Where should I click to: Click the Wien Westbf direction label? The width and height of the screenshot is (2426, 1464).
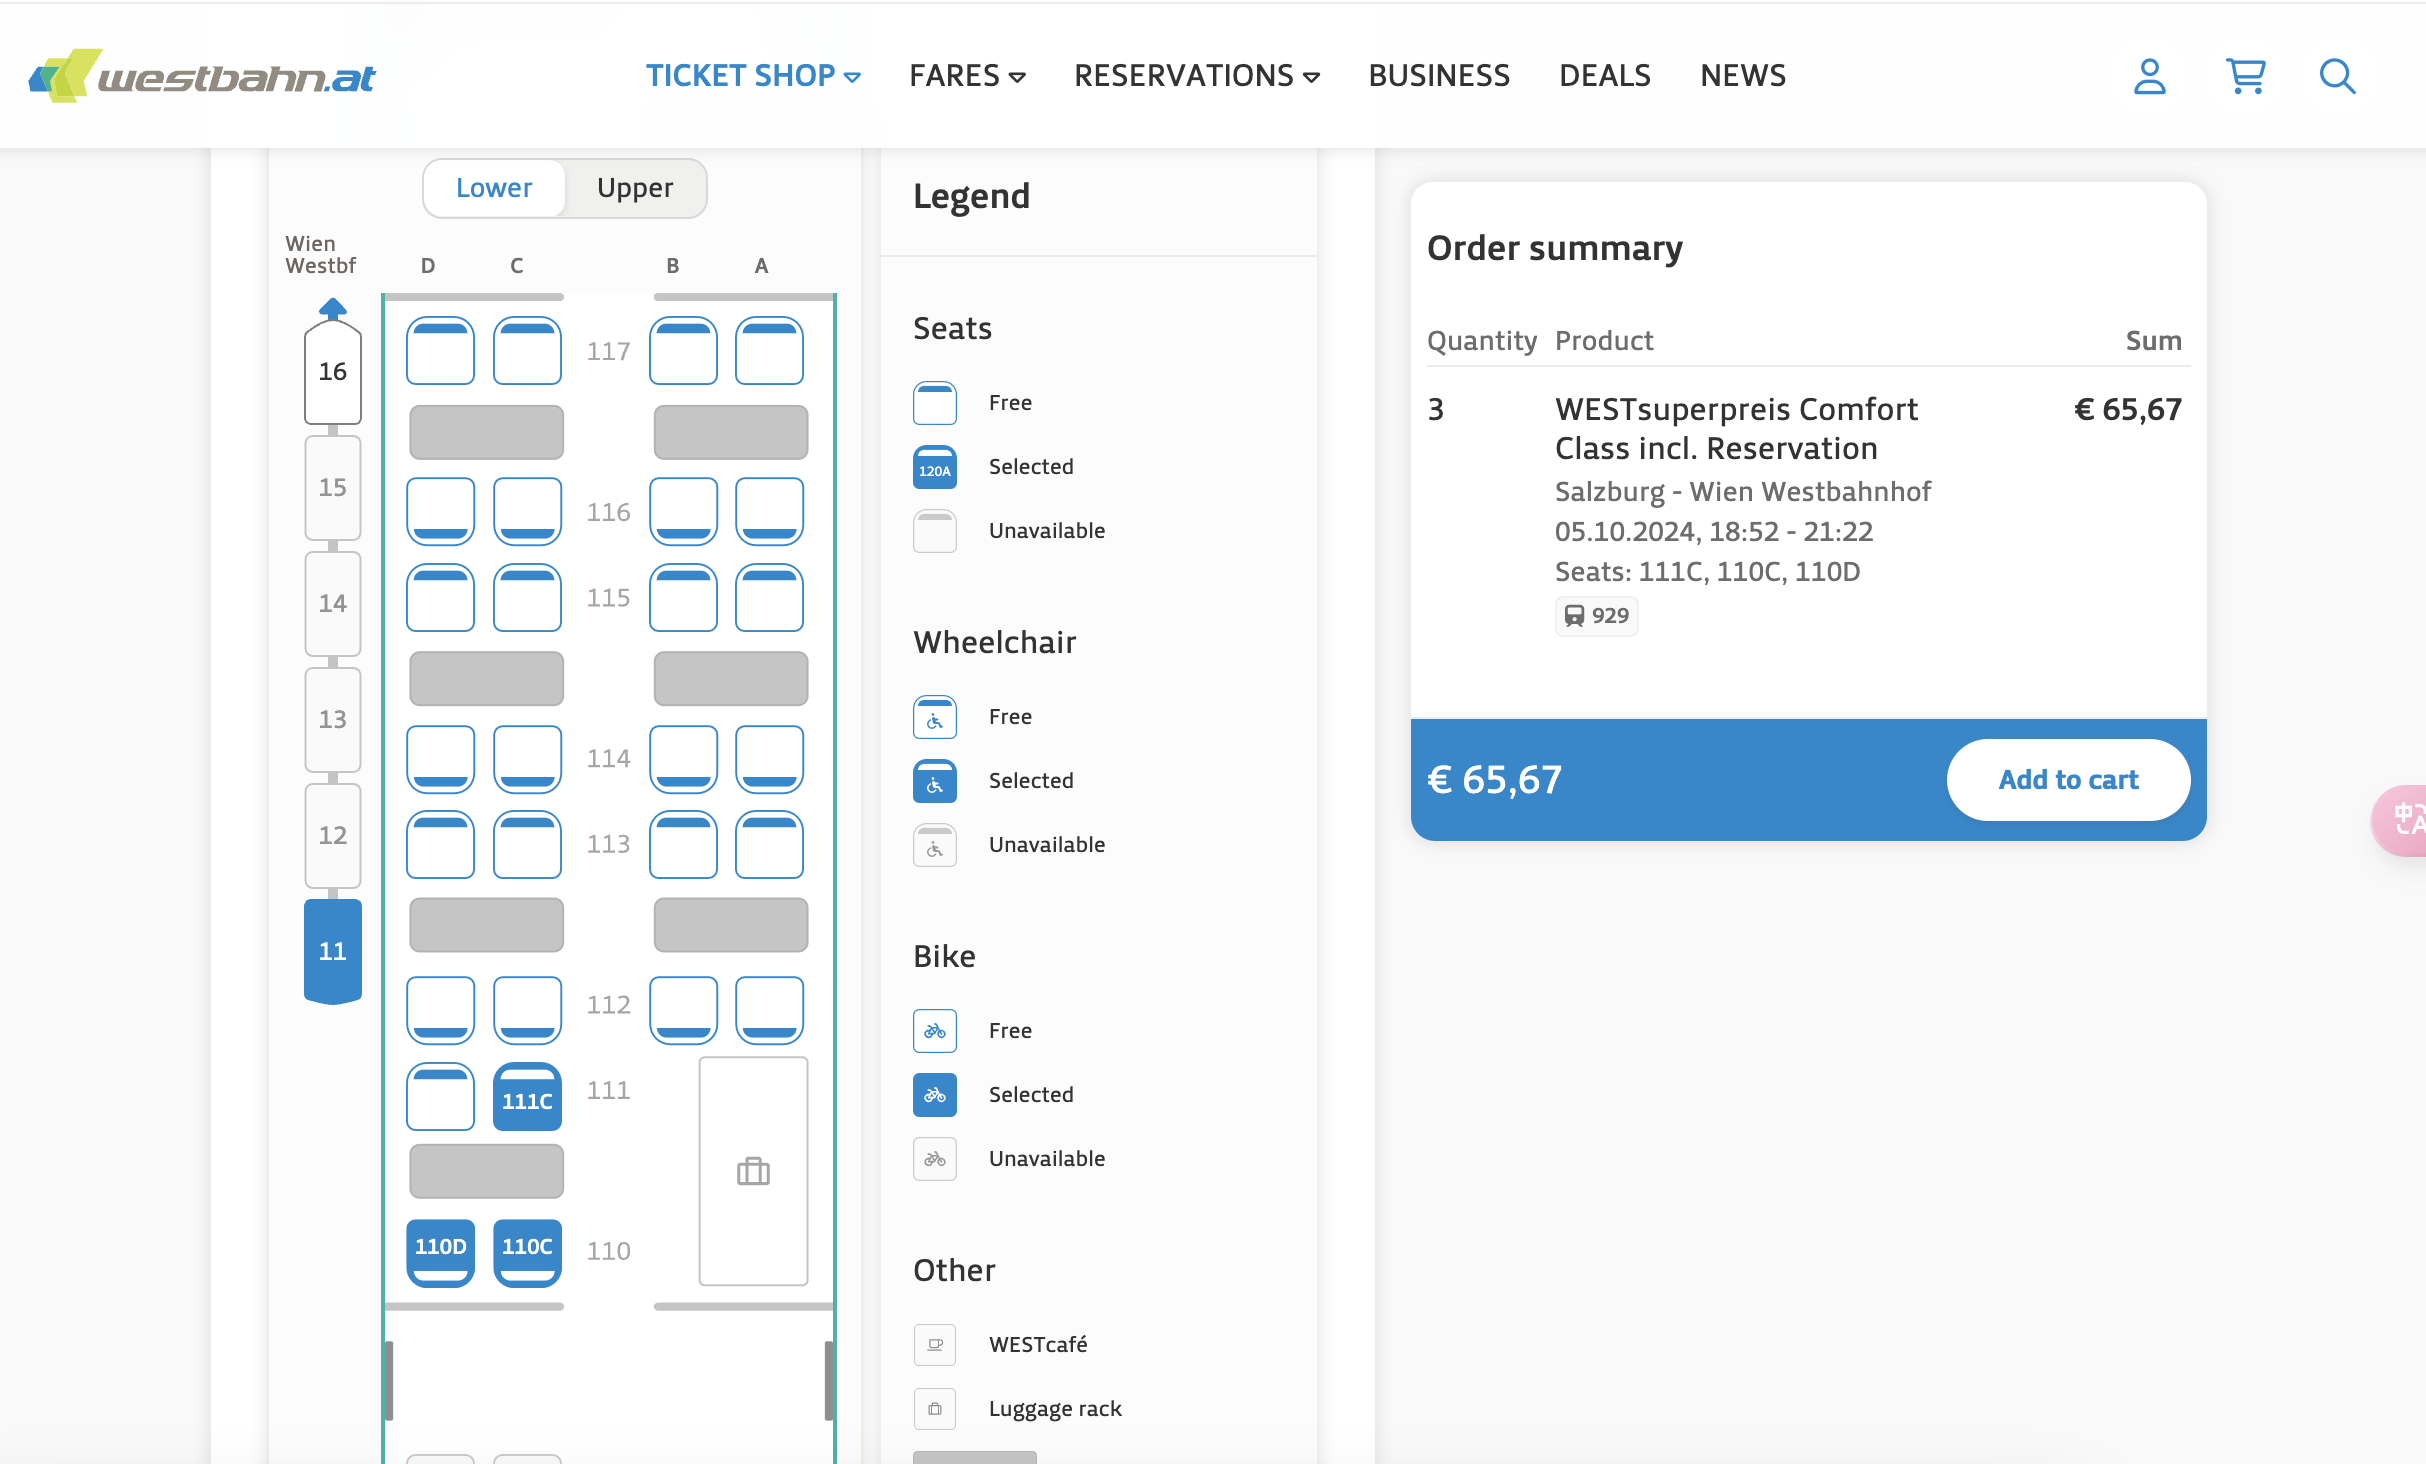[320, 255]
